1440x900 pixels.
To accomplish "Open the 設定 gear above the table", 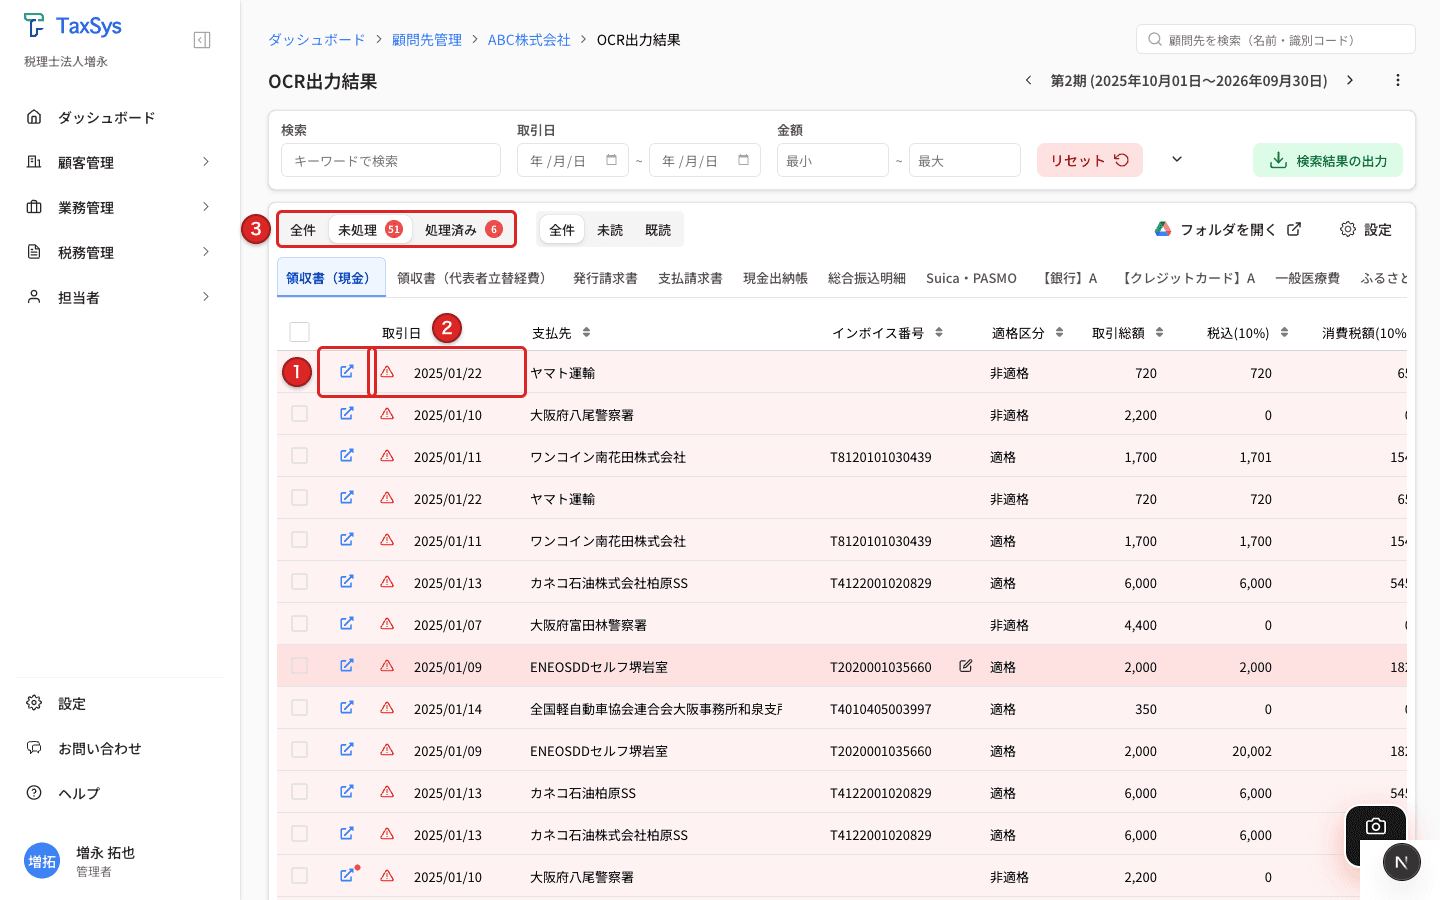I will point(1366,230).
